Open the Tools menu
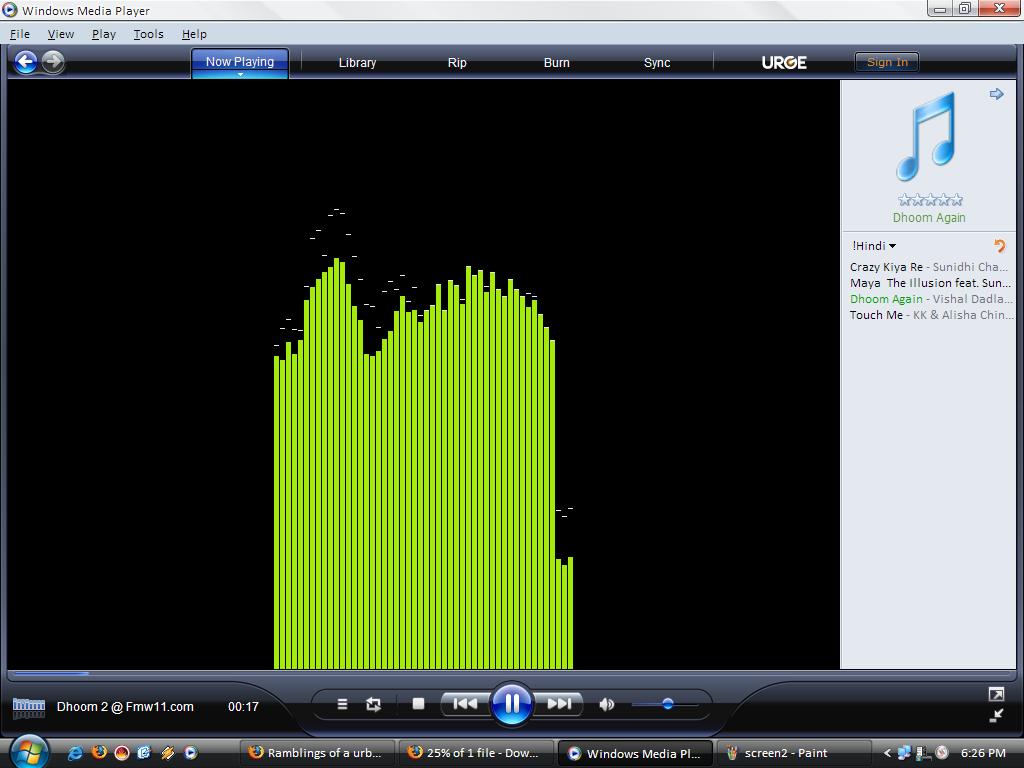 [x=148, y=34]
